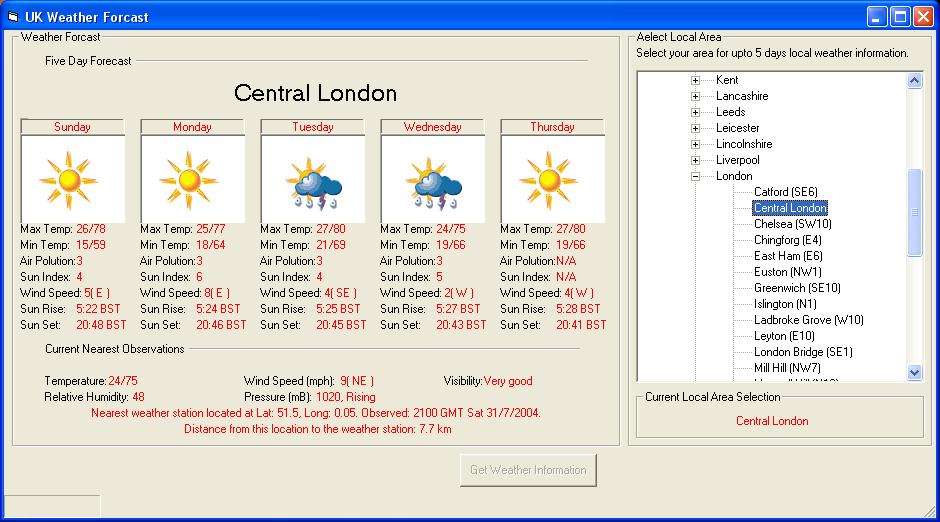Image resolution: width=940 pixels, height=522 pixels.
Task: Select Catford (SE6) in the list
Action: [785, 192]
